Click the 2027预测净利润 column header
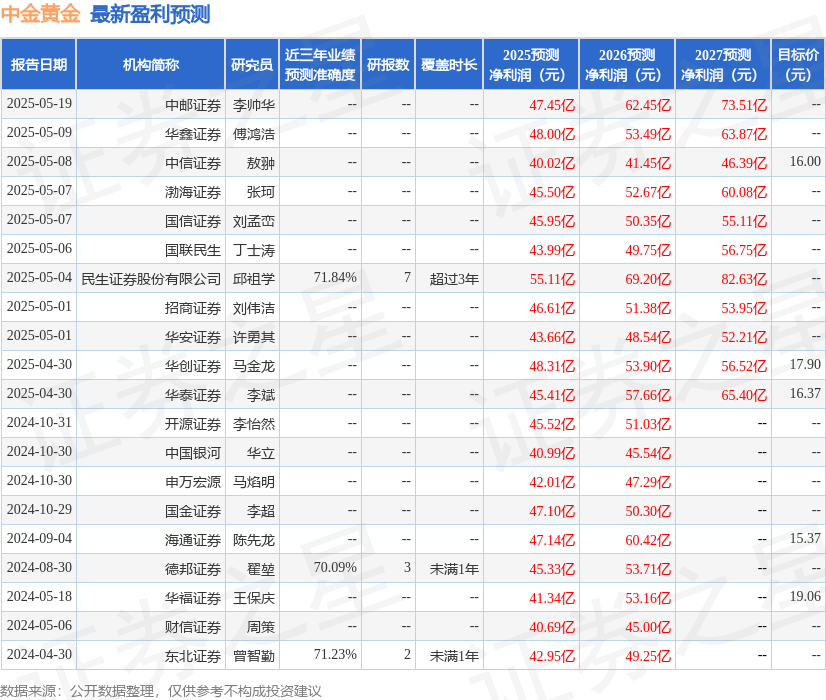Screen dimensions: 826x700 (x=720, y=63)
